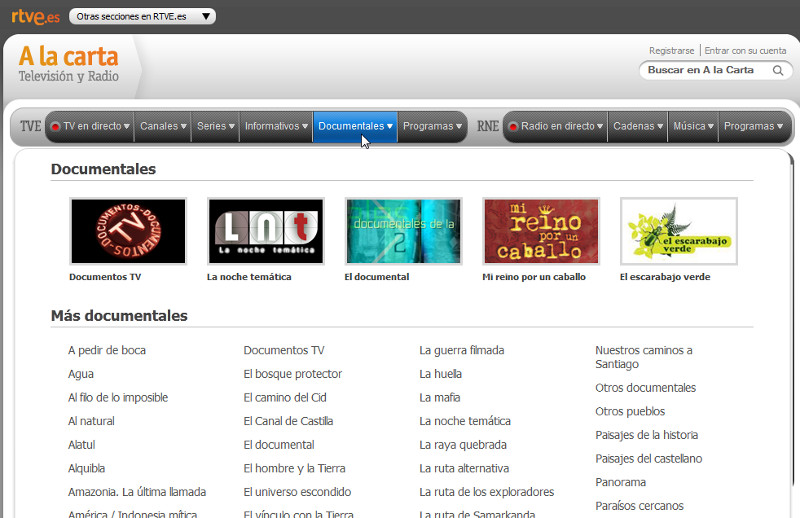Open the Radio en directo menu
Viewport: 800px width, 518px height.
pyautogui.click(x=556, y=126)
